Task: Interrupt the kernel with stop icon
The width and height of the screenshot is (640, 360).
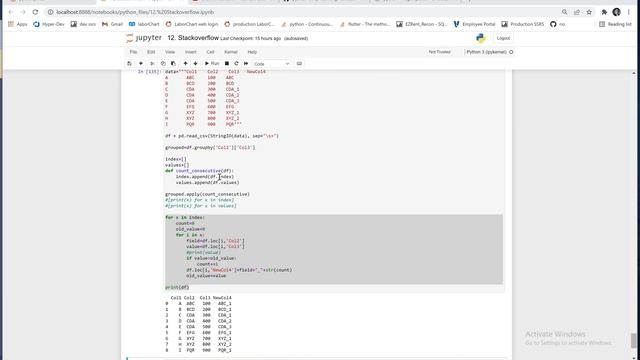Action: [x=227, y=64]
